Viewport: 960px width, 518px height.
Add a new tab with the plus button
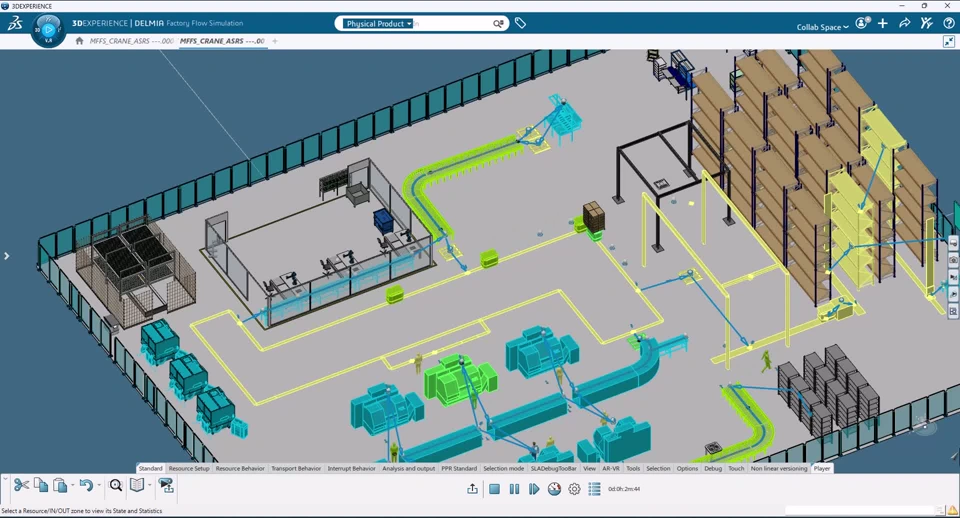pyautogui.click(x=275, y=41)
